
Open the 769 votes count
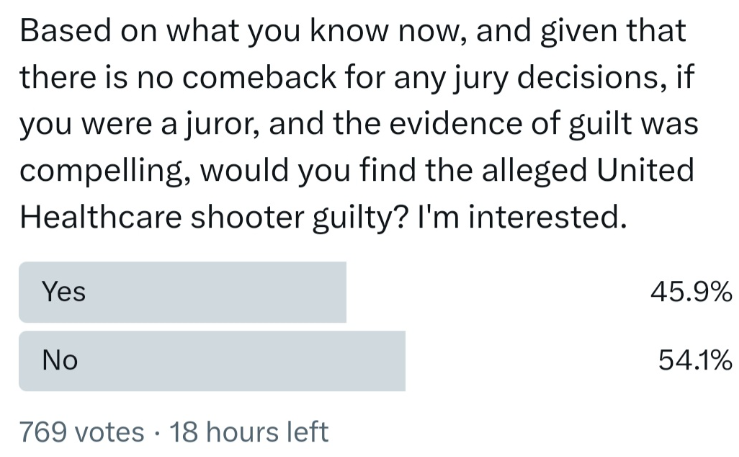tap(82, 432)
